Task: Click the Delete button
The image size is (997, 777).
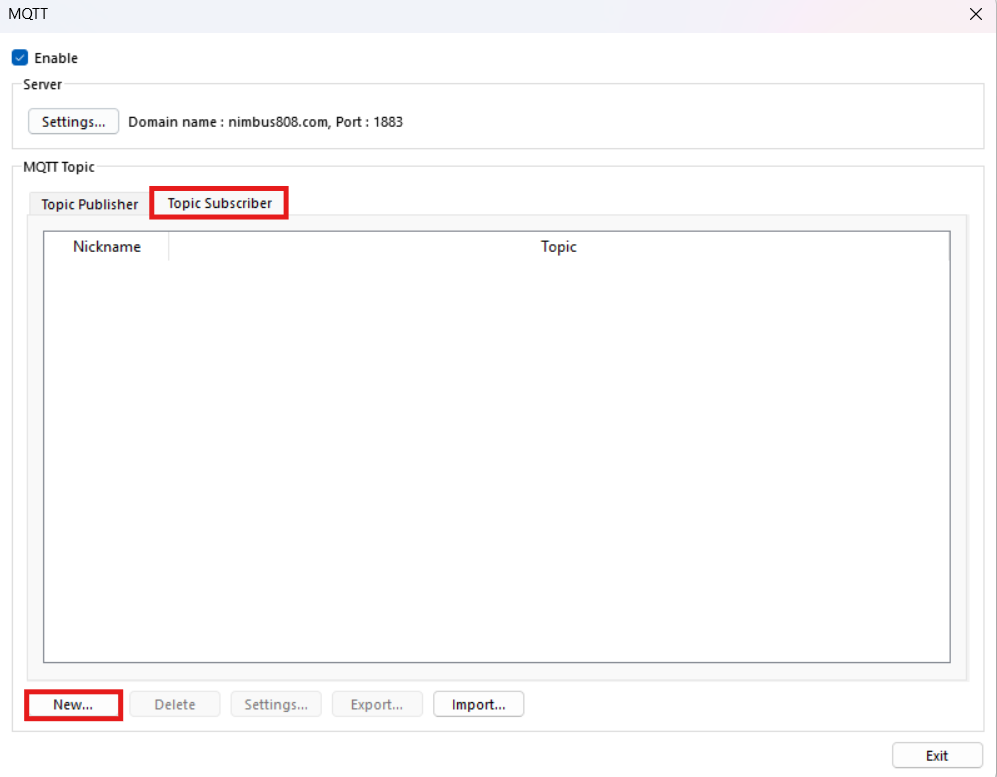Action: pos(174,704)
